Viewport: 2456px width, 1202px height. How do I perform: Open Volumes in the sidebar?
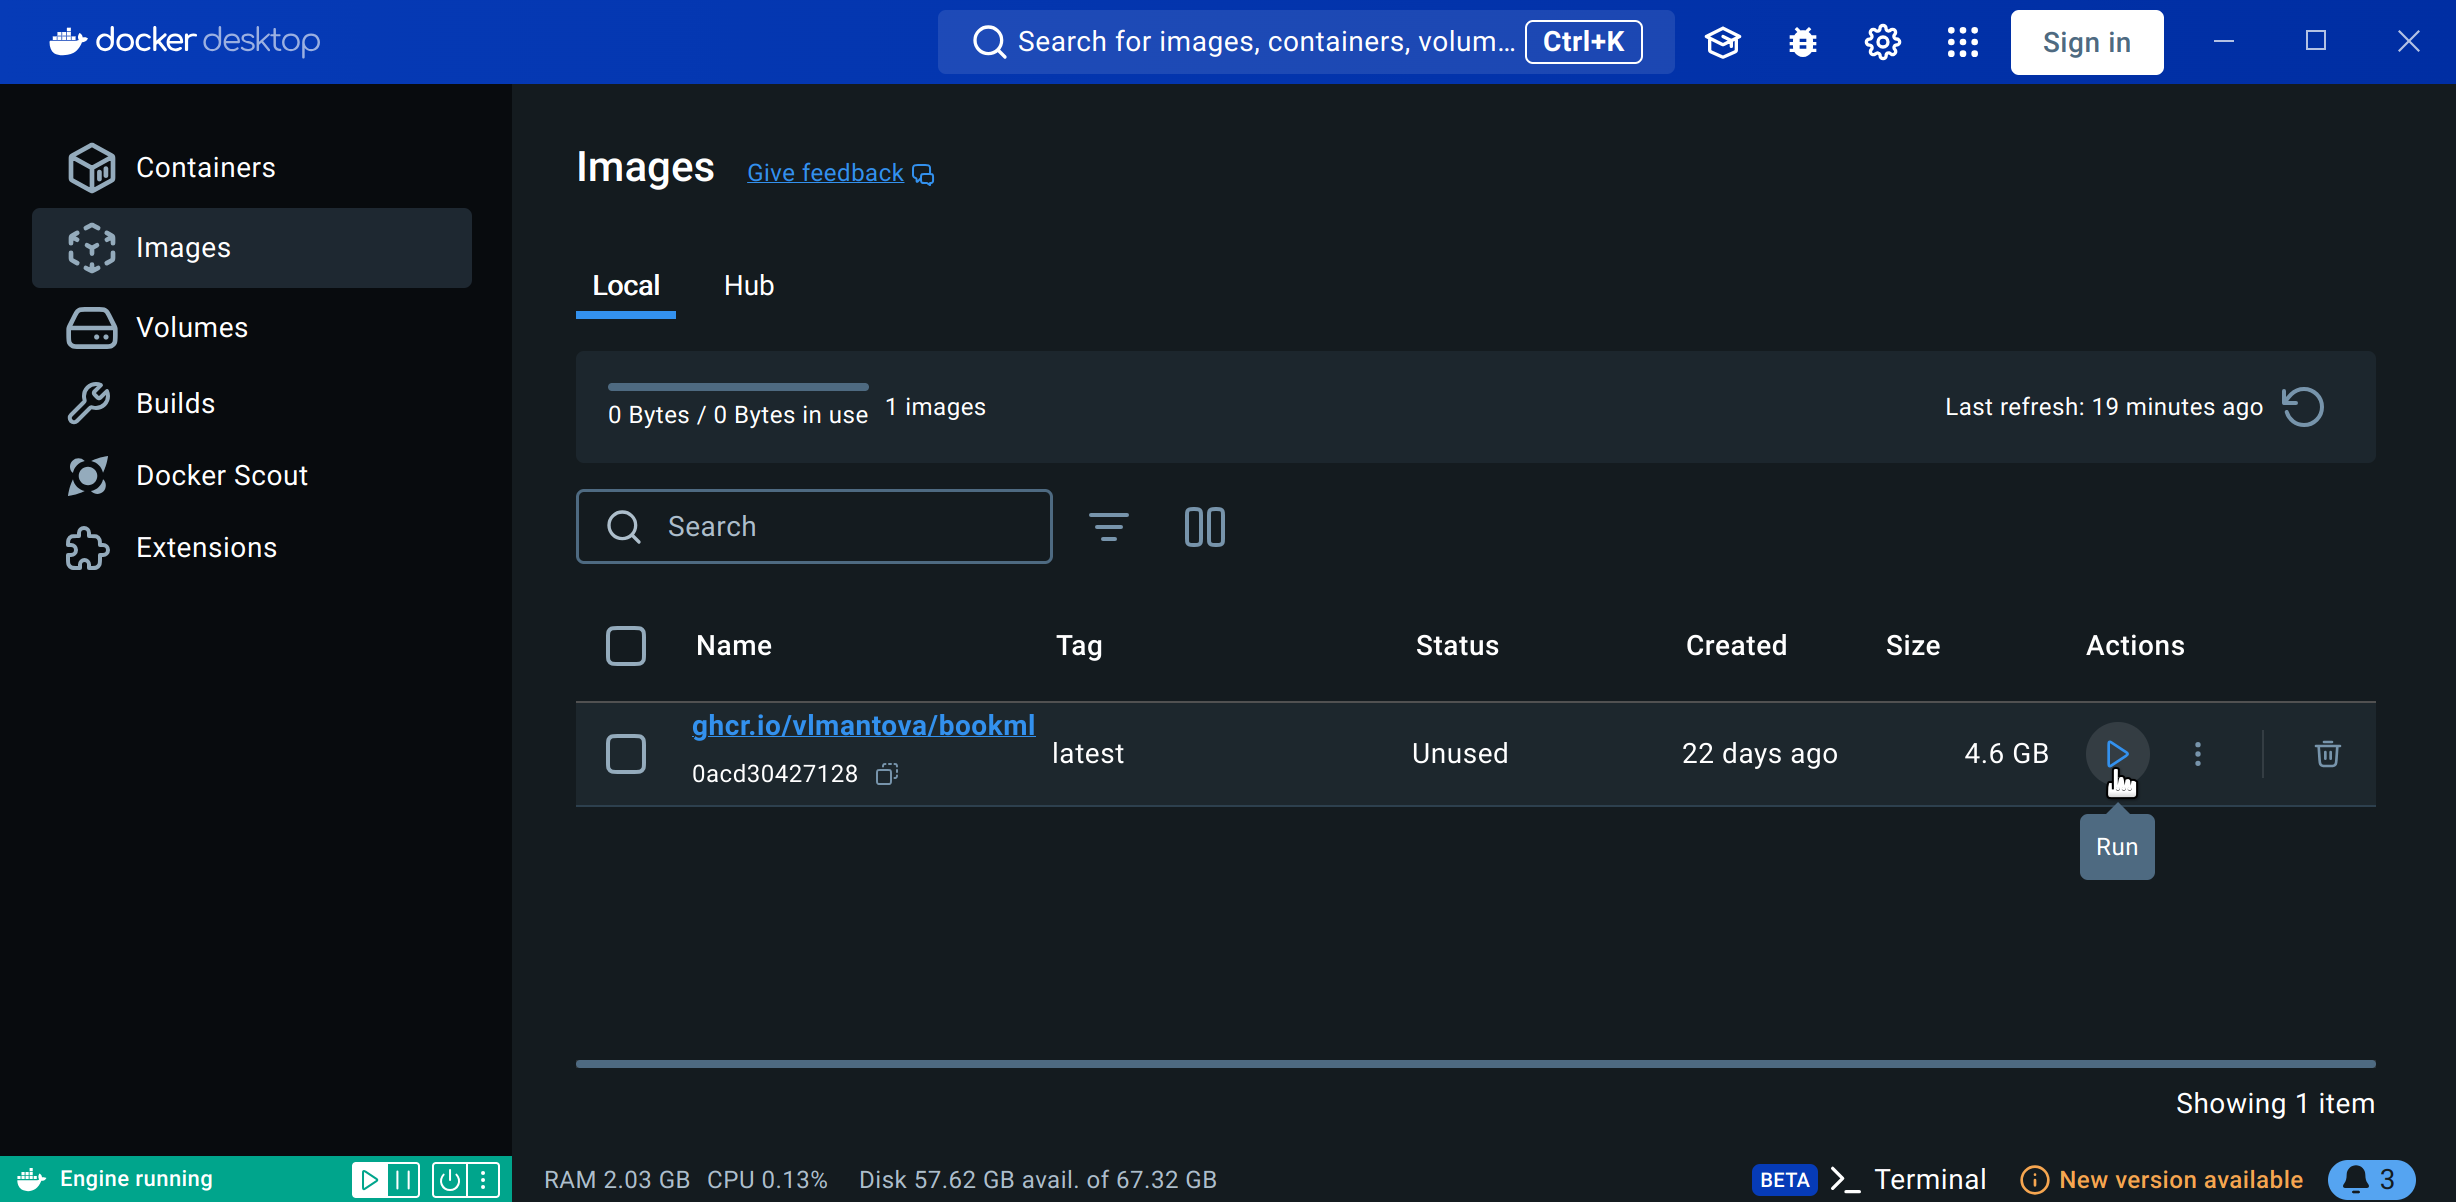[191, 328]
